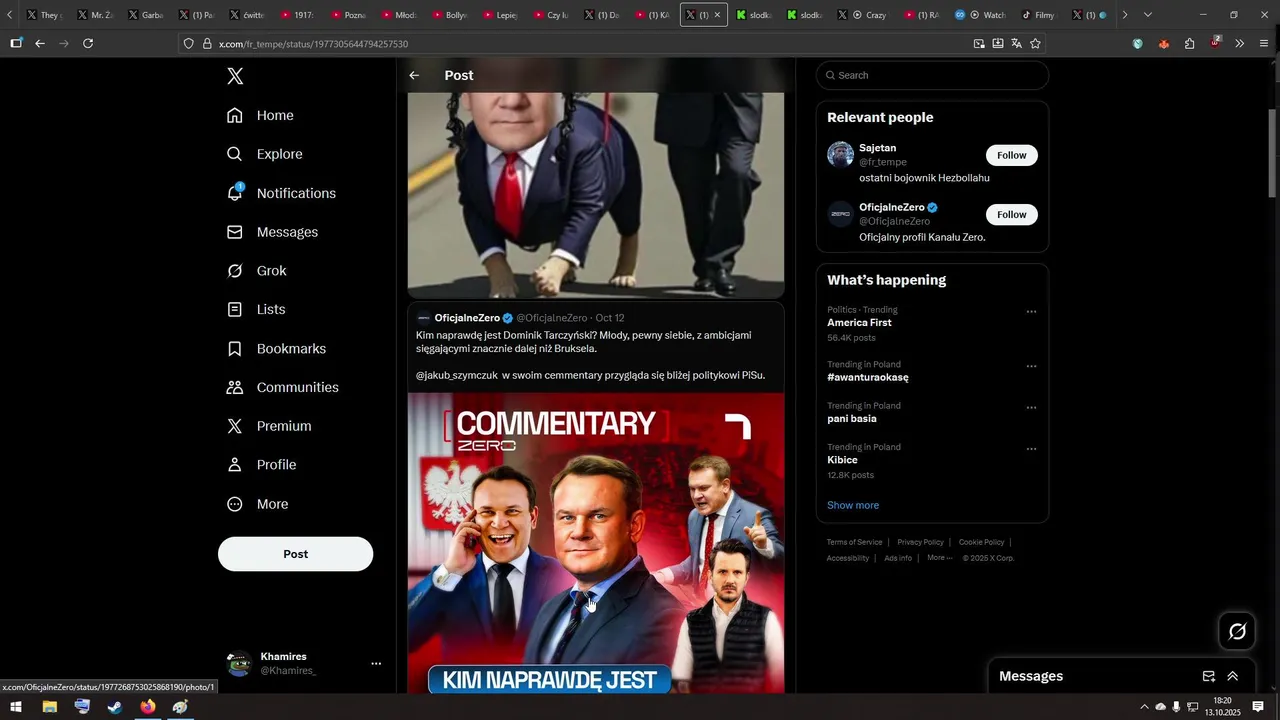Open the top meme image

[x=596, y=195]
